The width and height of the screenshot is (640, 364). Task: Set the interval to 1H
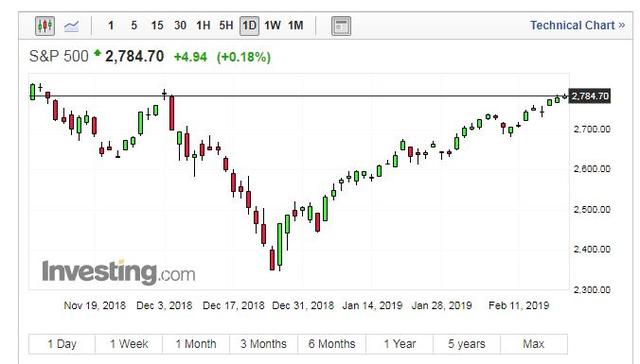click(x=203, y=26)
